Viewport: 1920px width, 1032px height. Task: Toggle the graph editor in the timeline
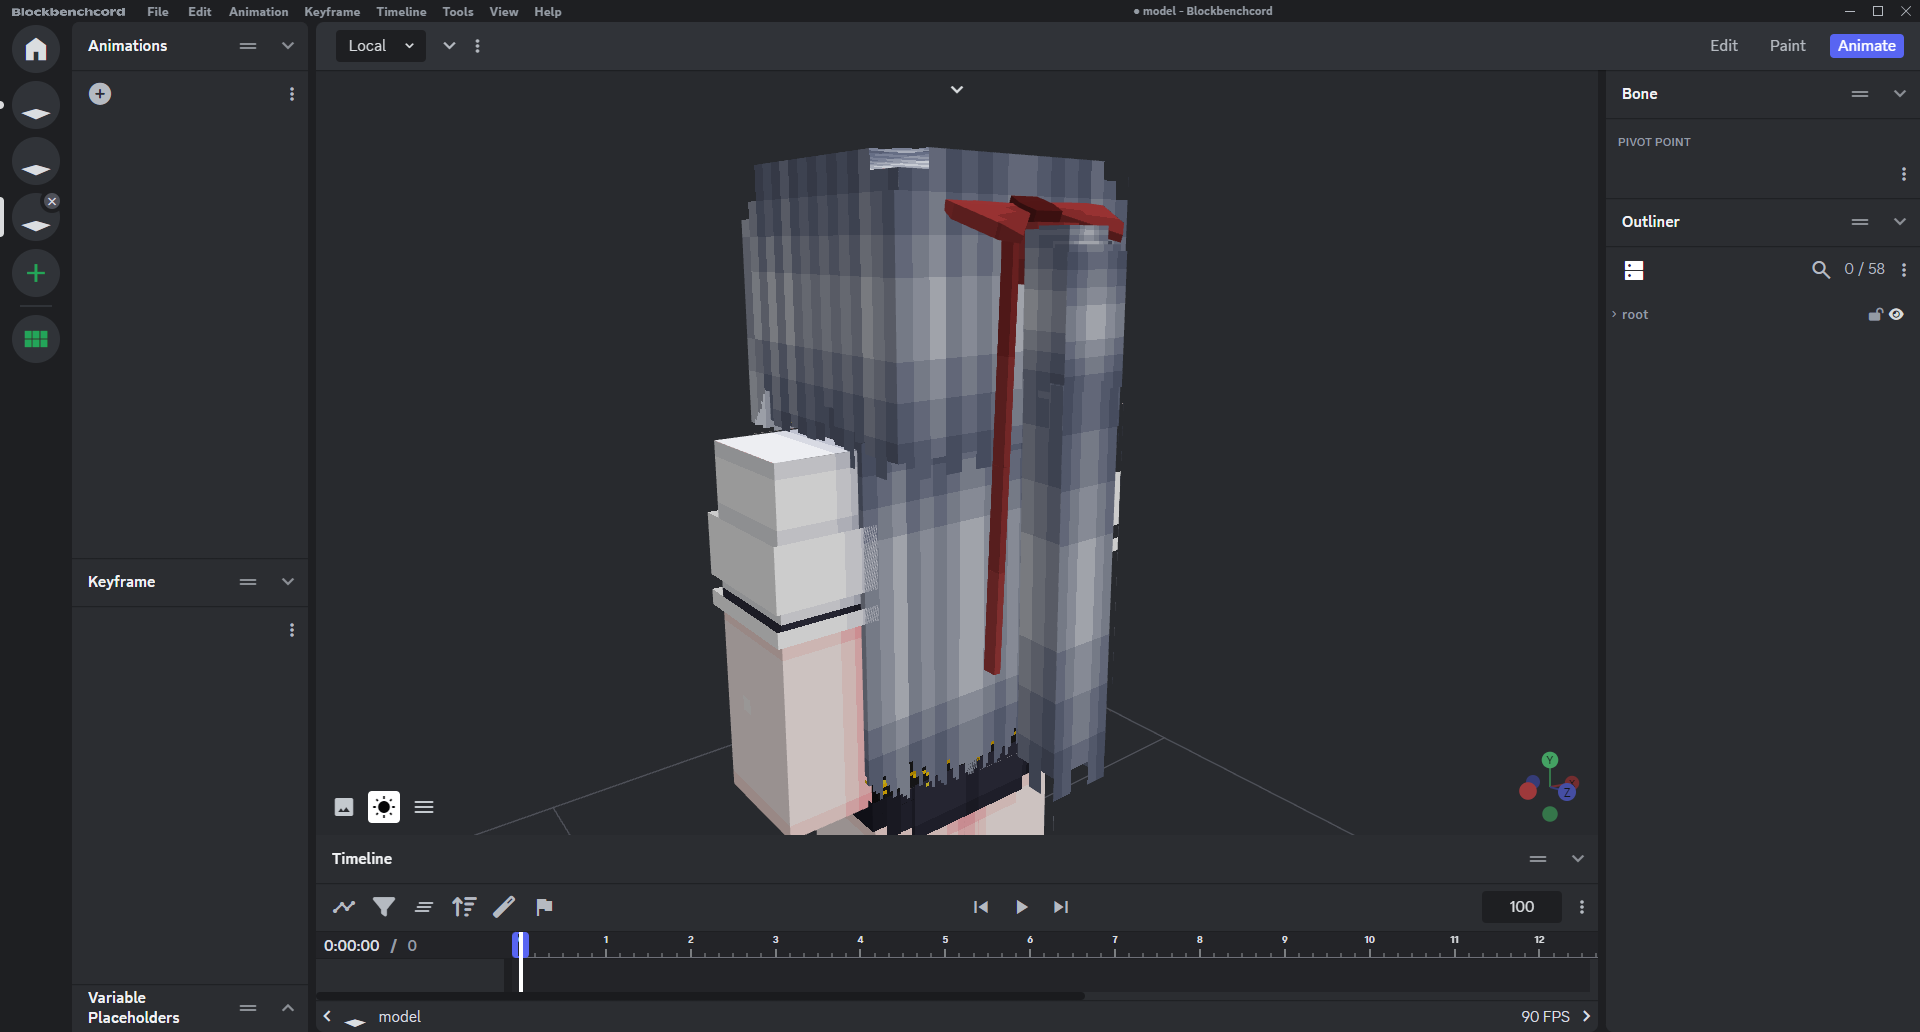pos(344,907)
